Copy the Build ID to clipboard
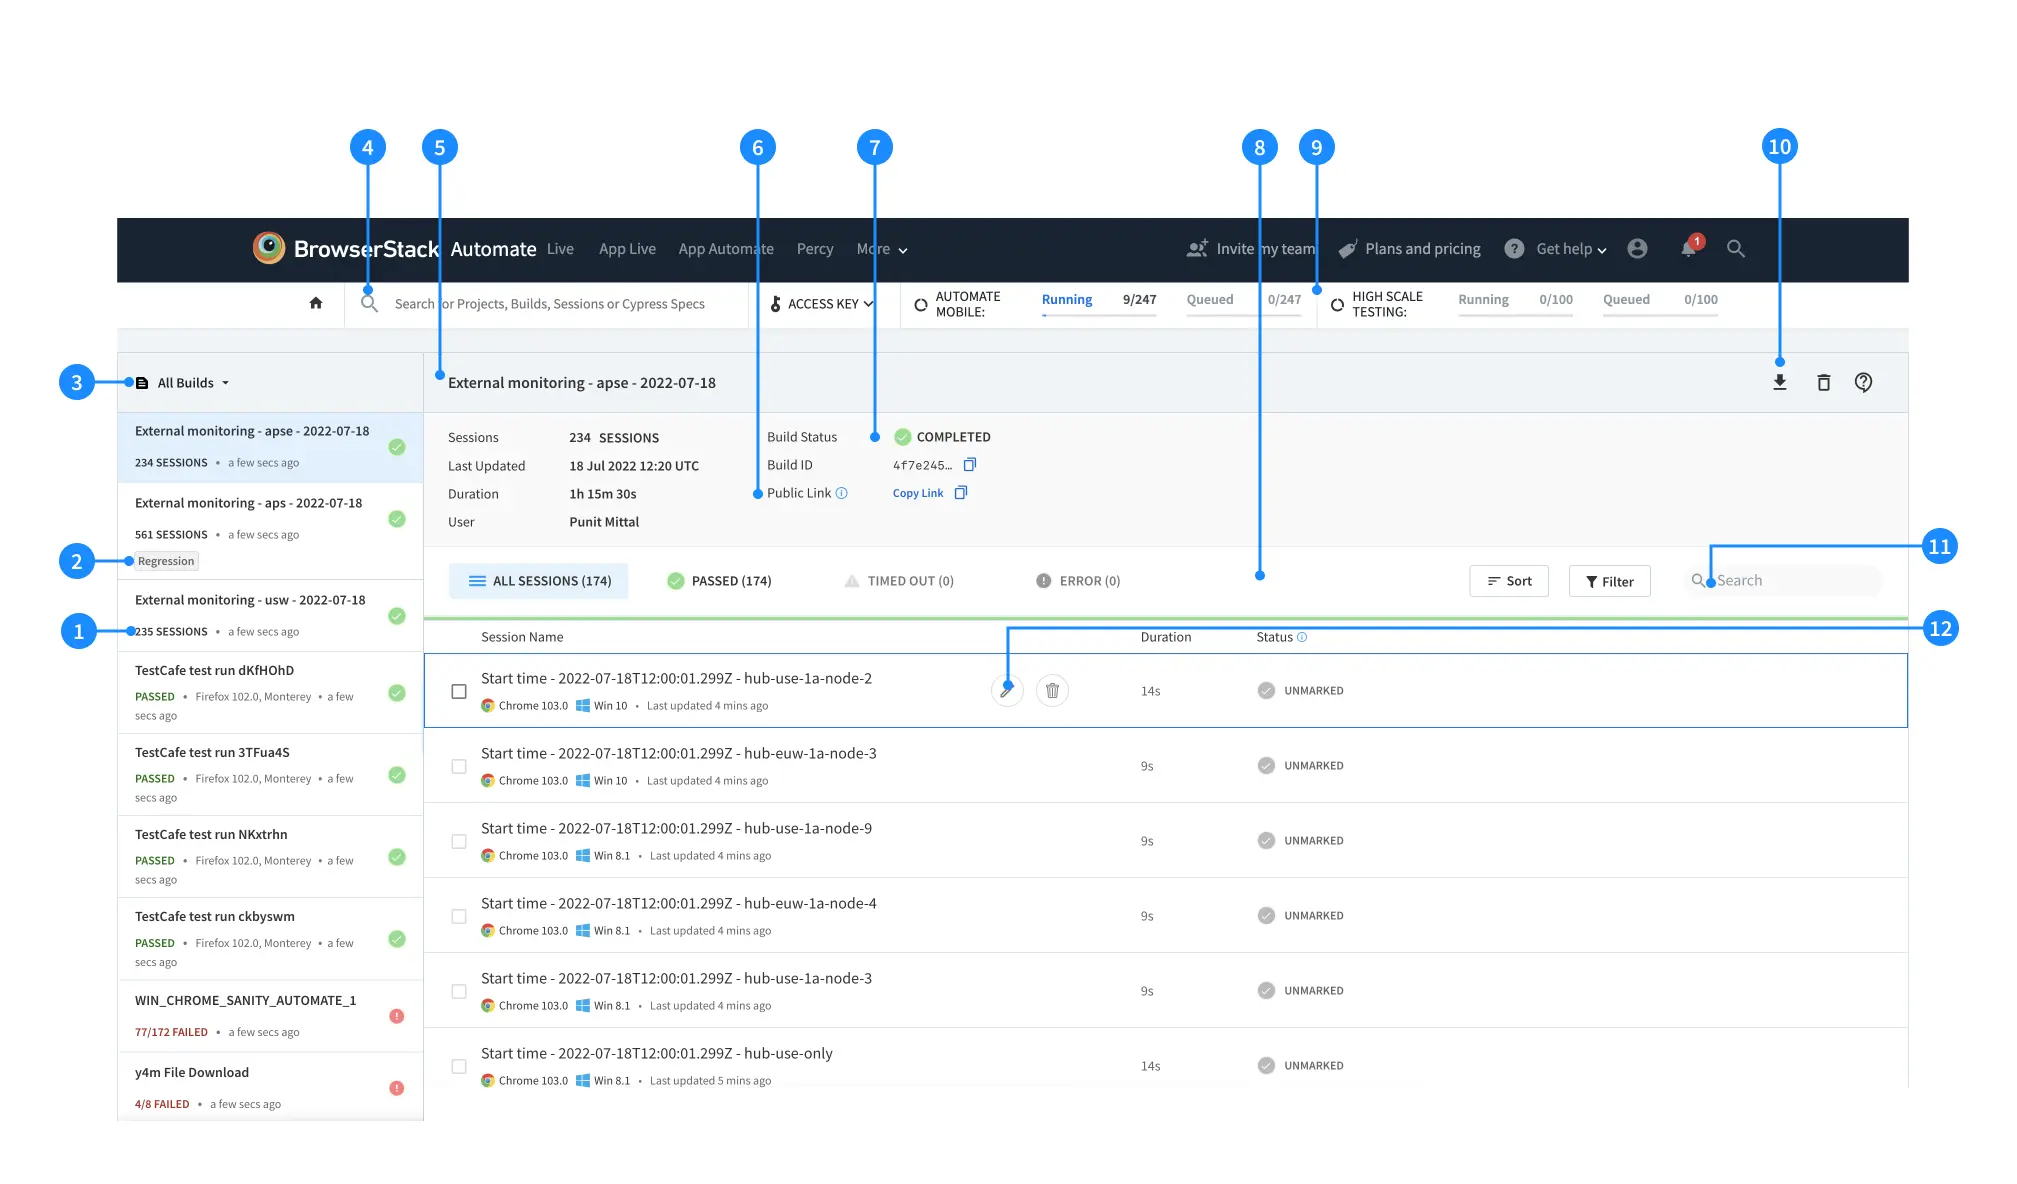Screen dimensions: 2017x1184 [969, 465]
